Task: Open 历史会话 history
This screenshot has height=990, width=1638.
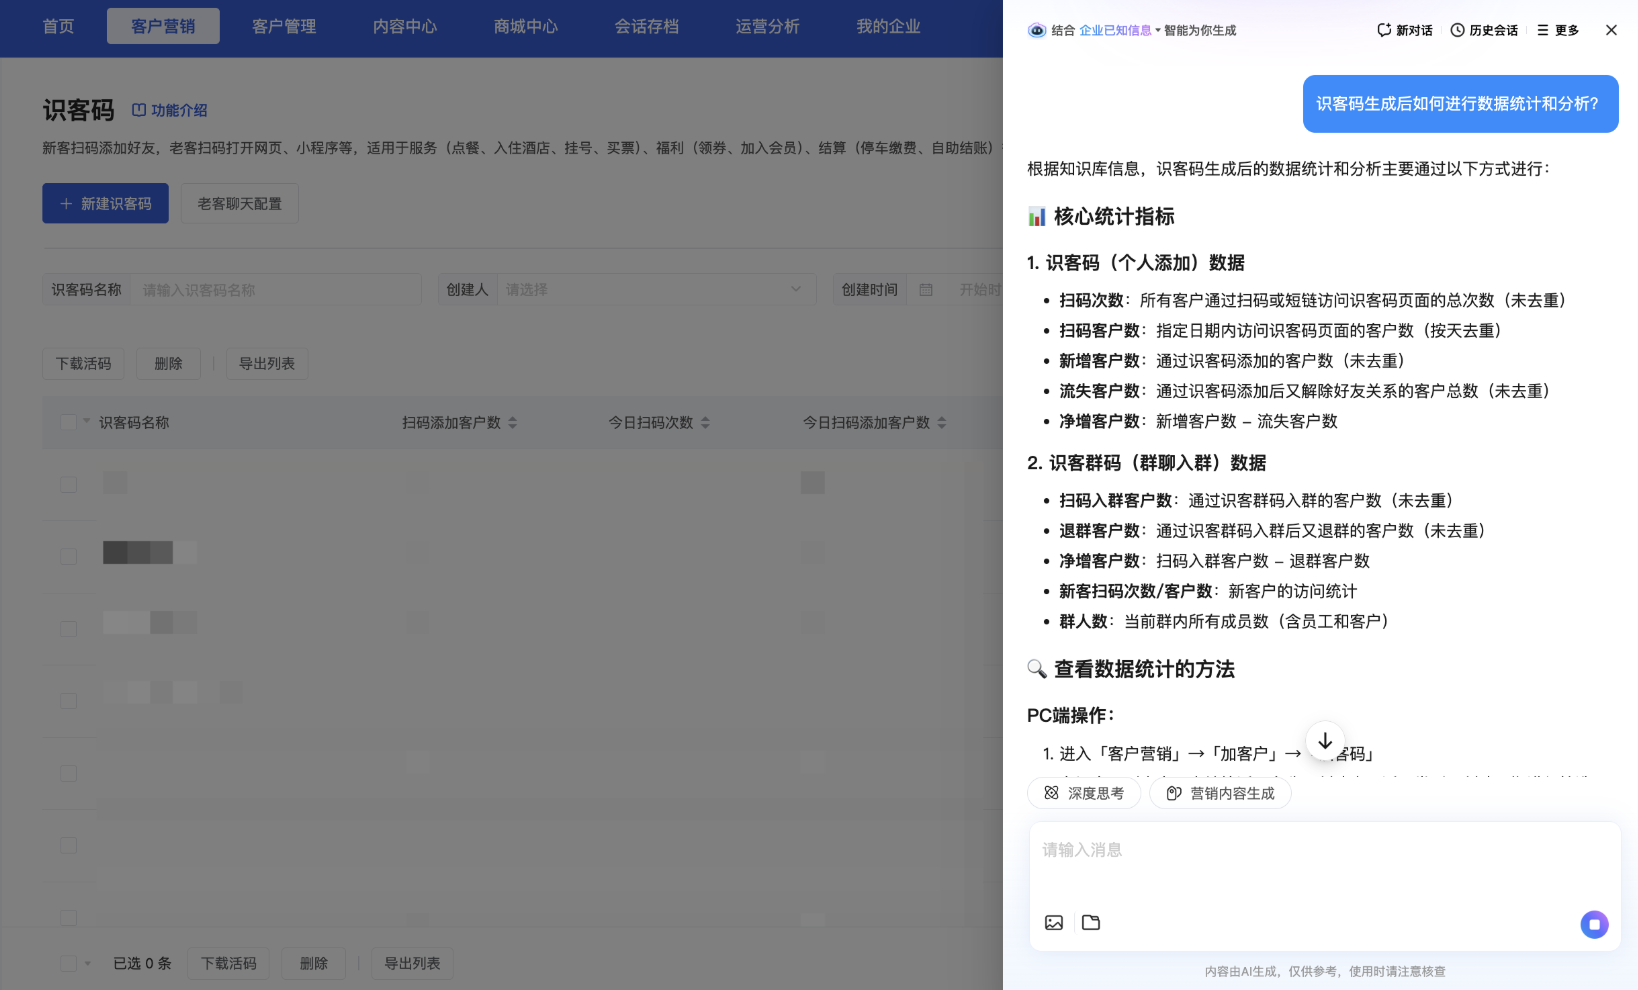Action: coord(1484,30)
